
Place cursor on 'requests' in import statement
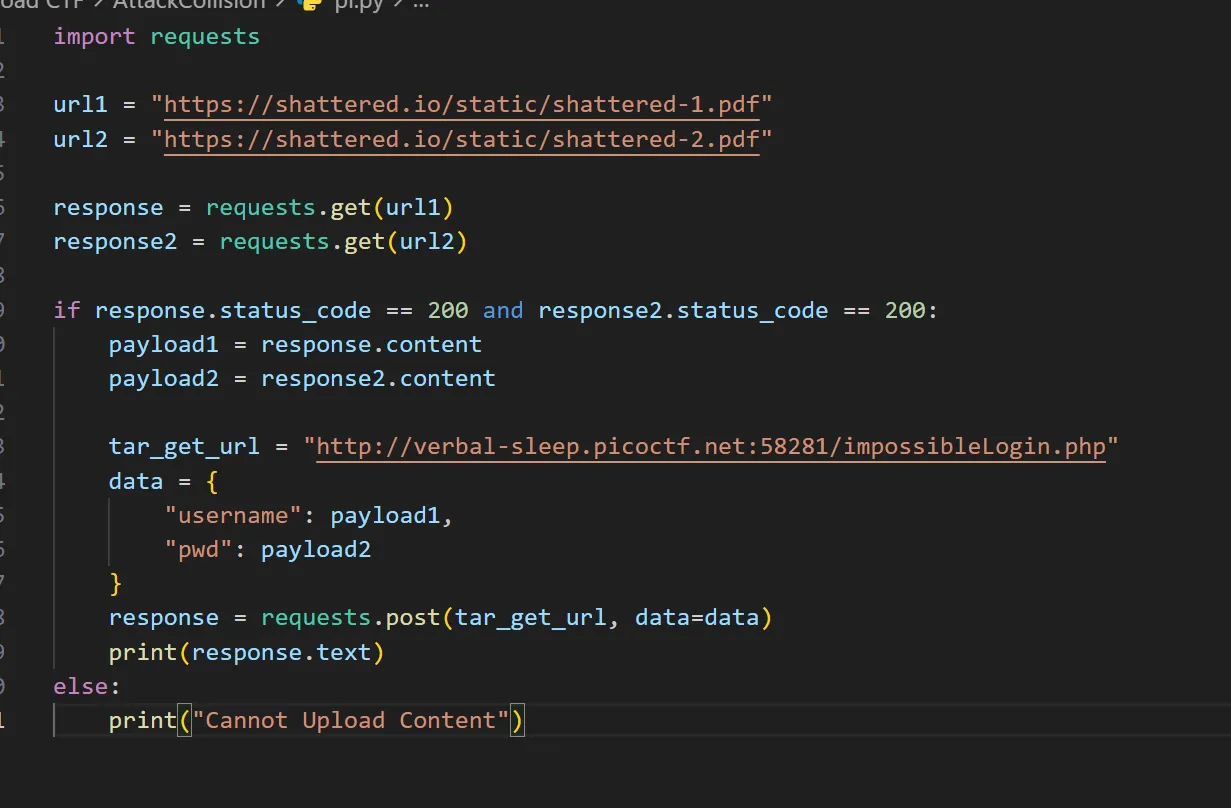[205, 37]
